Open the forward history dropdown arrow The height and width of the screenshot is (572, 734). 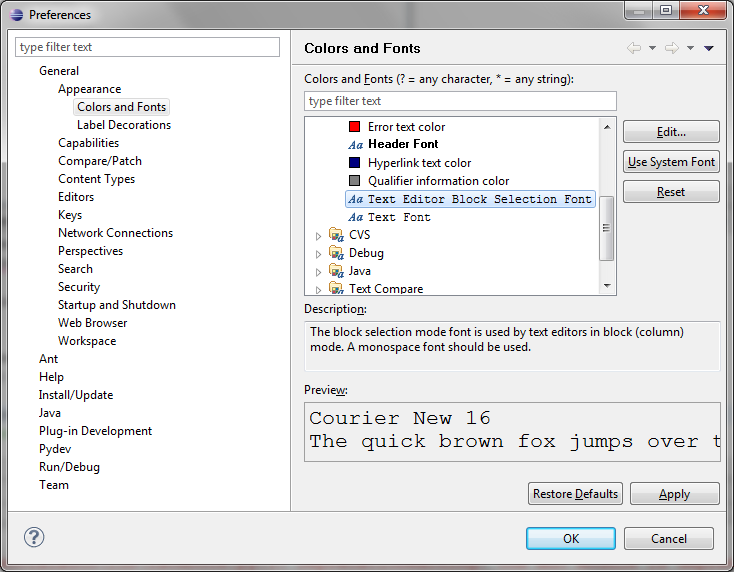pyautogui.click(x=690, y=48)
